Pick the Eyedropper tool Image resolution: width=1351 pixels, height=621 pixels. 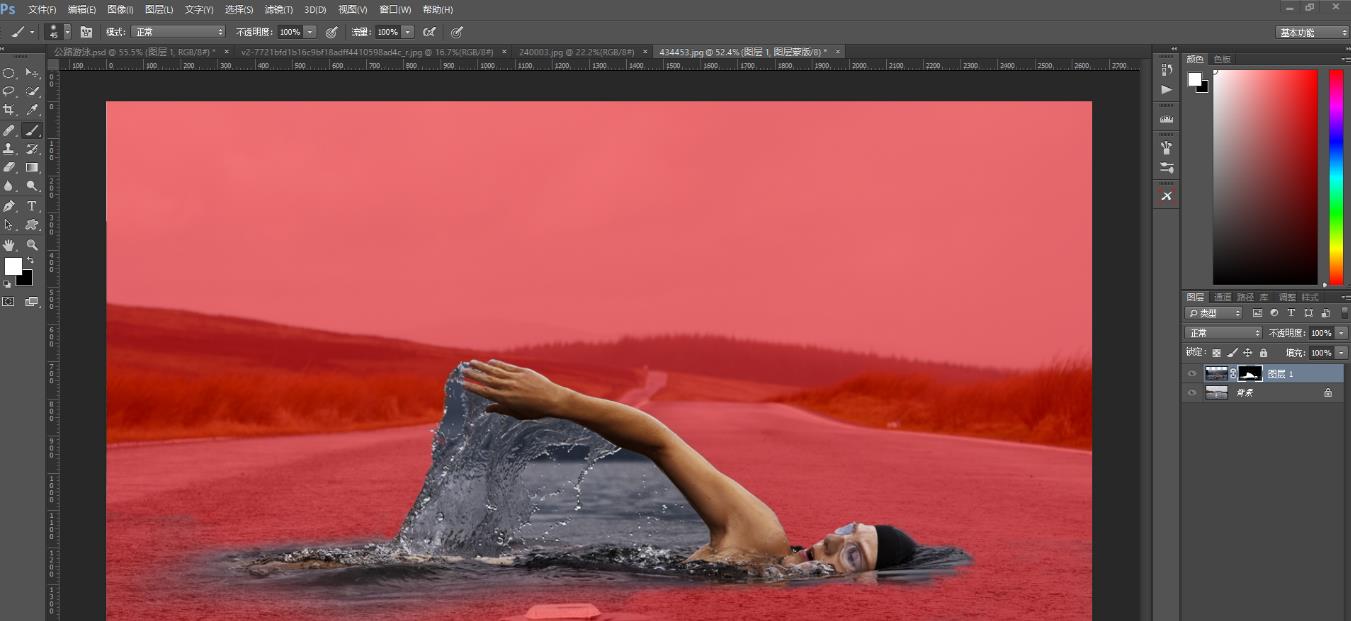tap(32, 110)
